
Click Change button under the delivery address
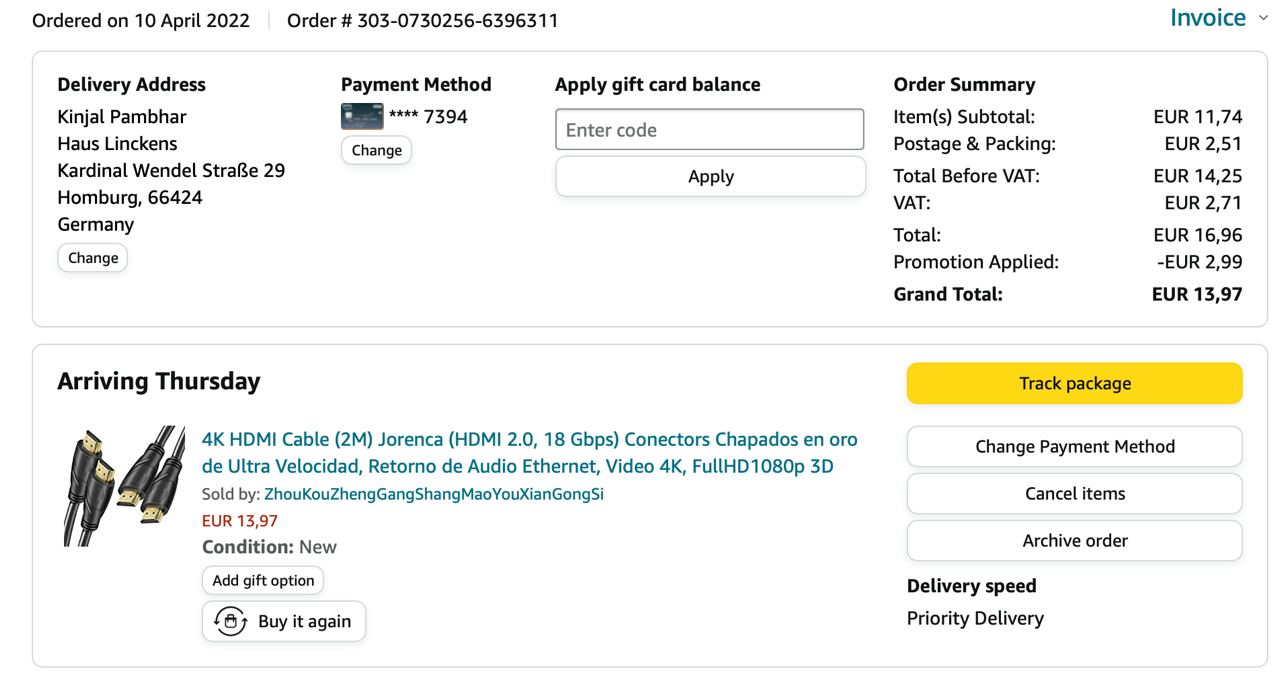93,258
